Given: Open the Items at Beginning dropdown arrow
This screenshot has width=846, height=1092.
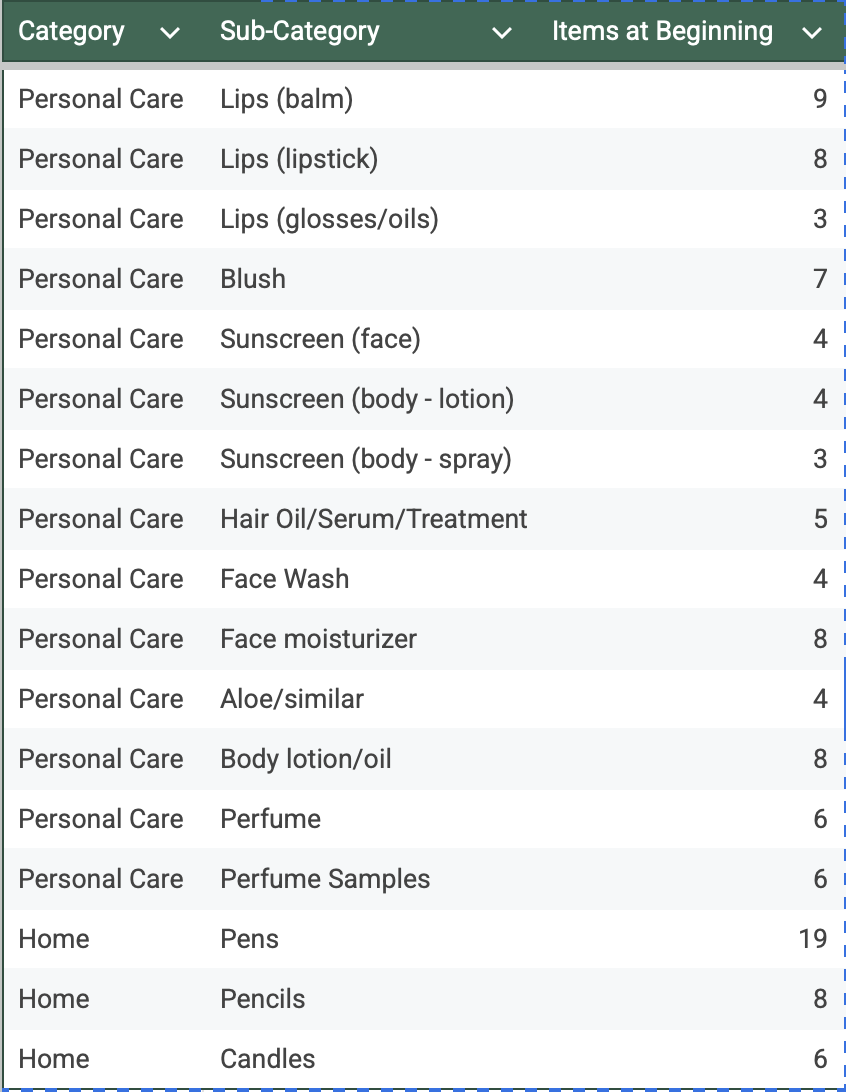Looking at the screenshot, I should pos(812,33).
